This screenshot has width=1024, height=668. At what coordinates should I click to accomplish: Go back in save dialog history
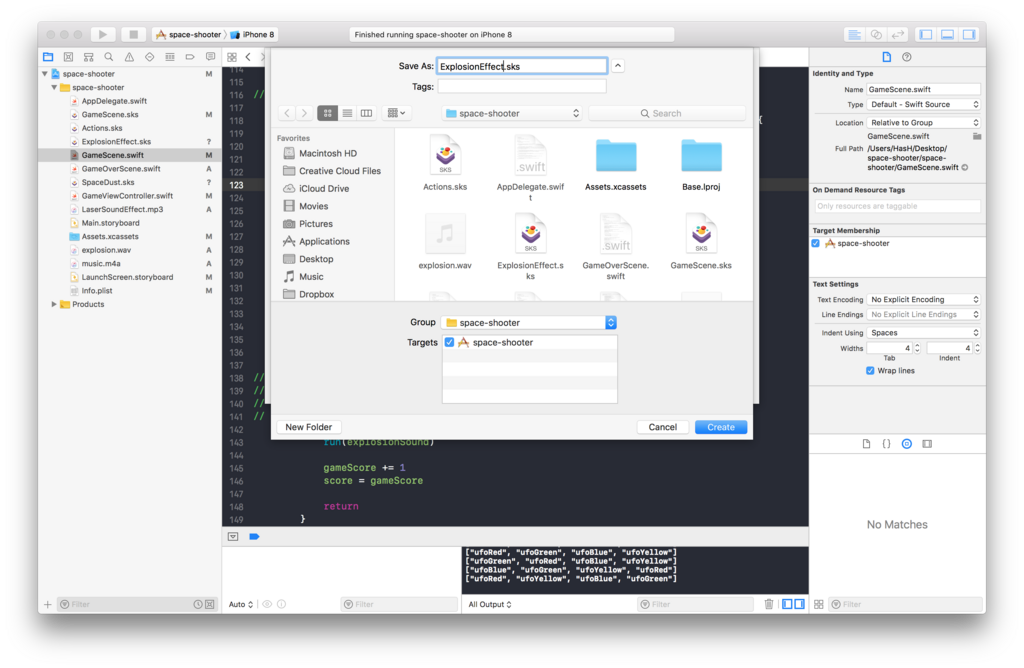pos(287,113)
